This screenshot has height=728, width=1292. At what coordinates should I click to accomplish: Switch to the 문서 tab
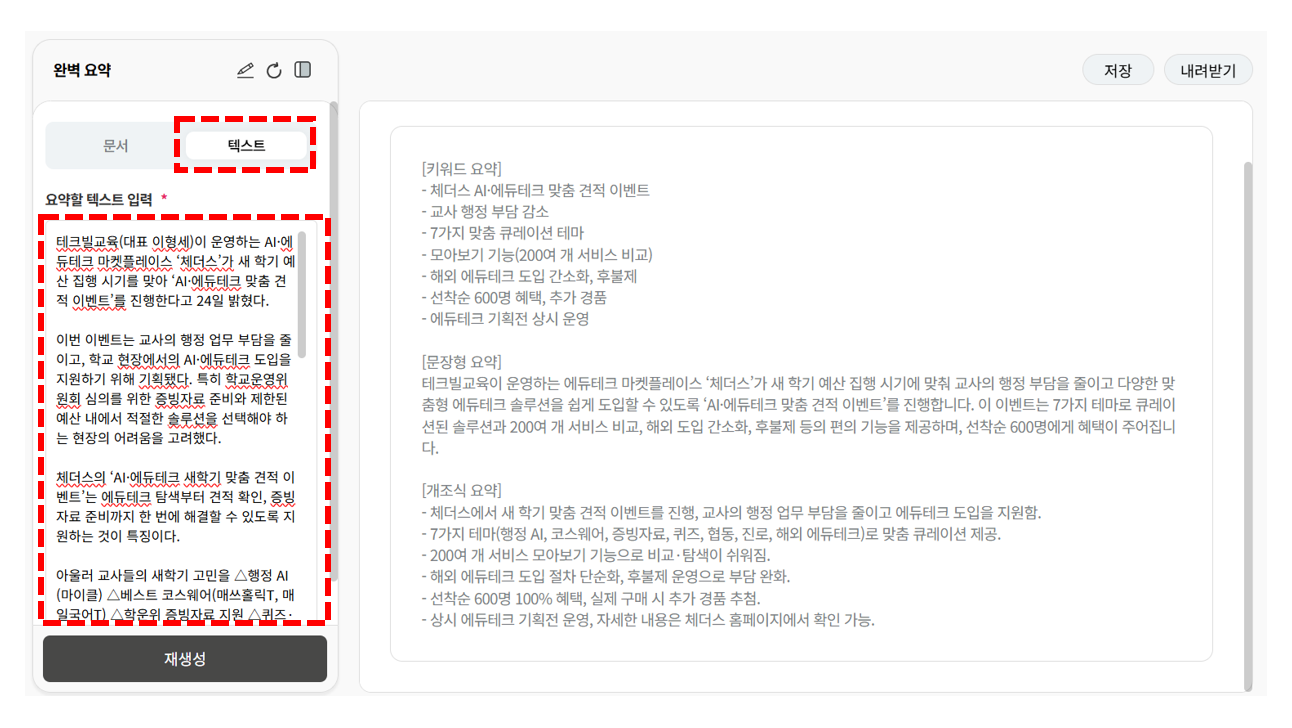[x=116, y=145]
